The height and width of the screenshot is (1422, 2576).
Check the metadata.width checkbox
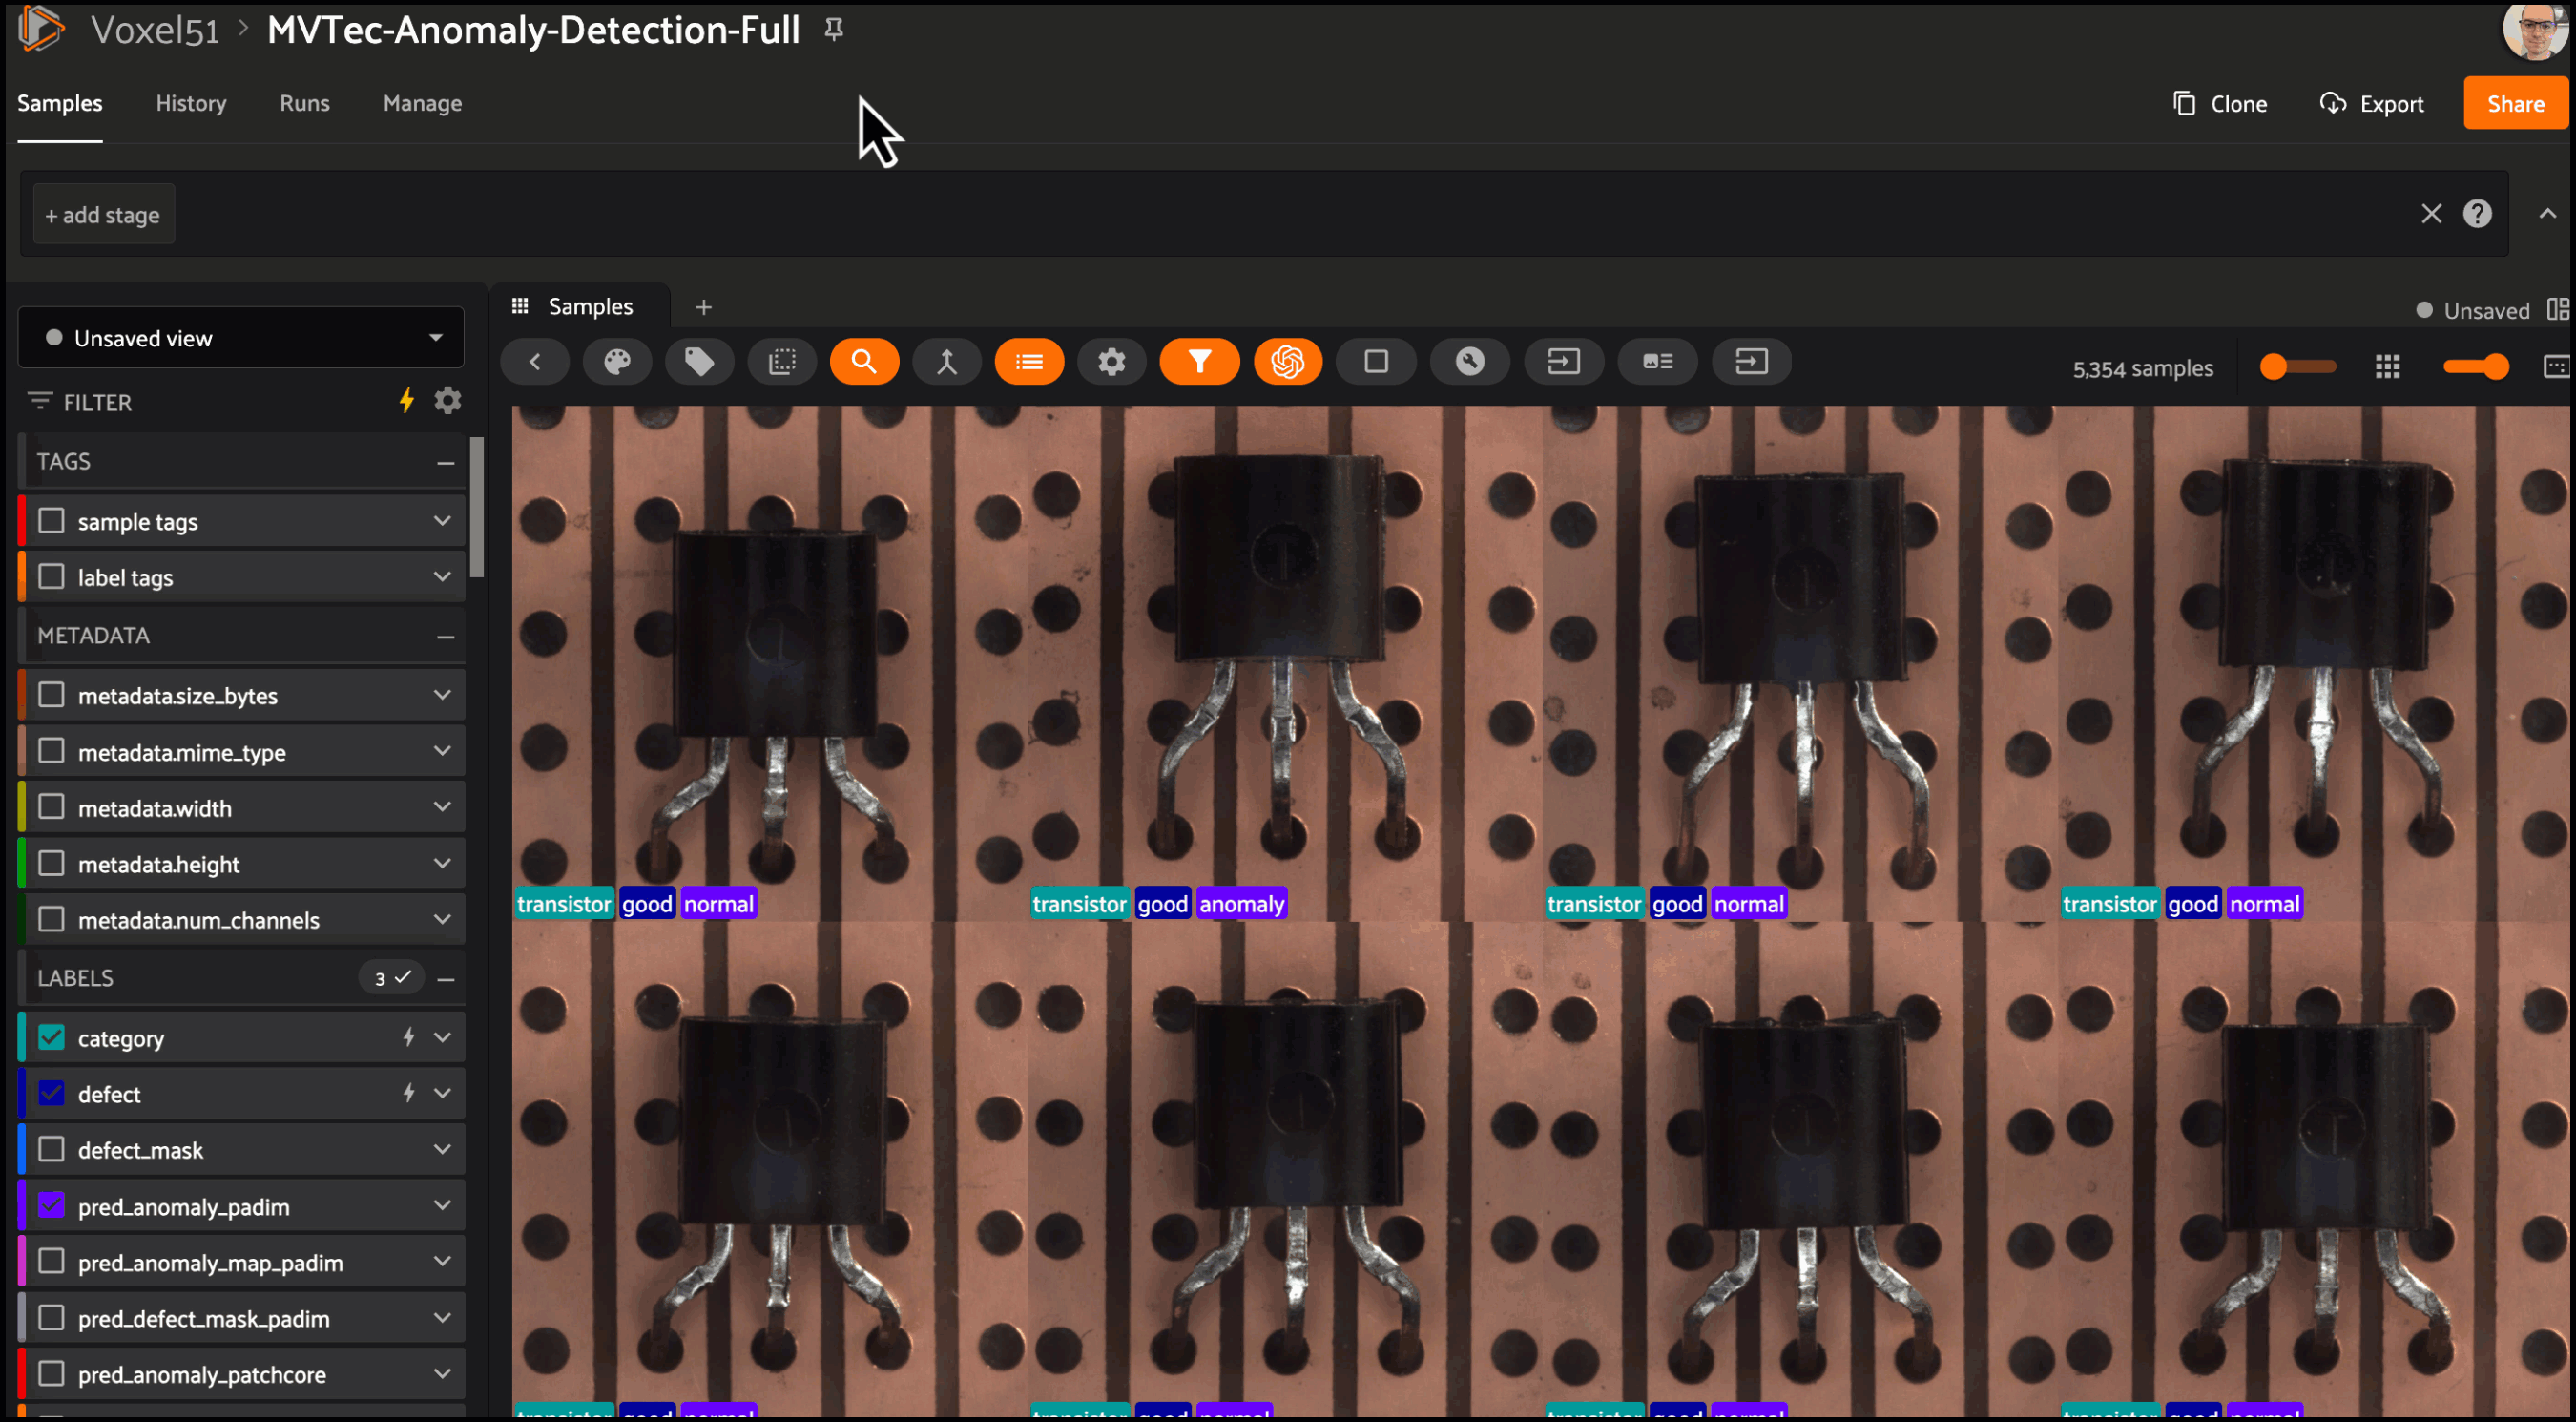(51, 807)
